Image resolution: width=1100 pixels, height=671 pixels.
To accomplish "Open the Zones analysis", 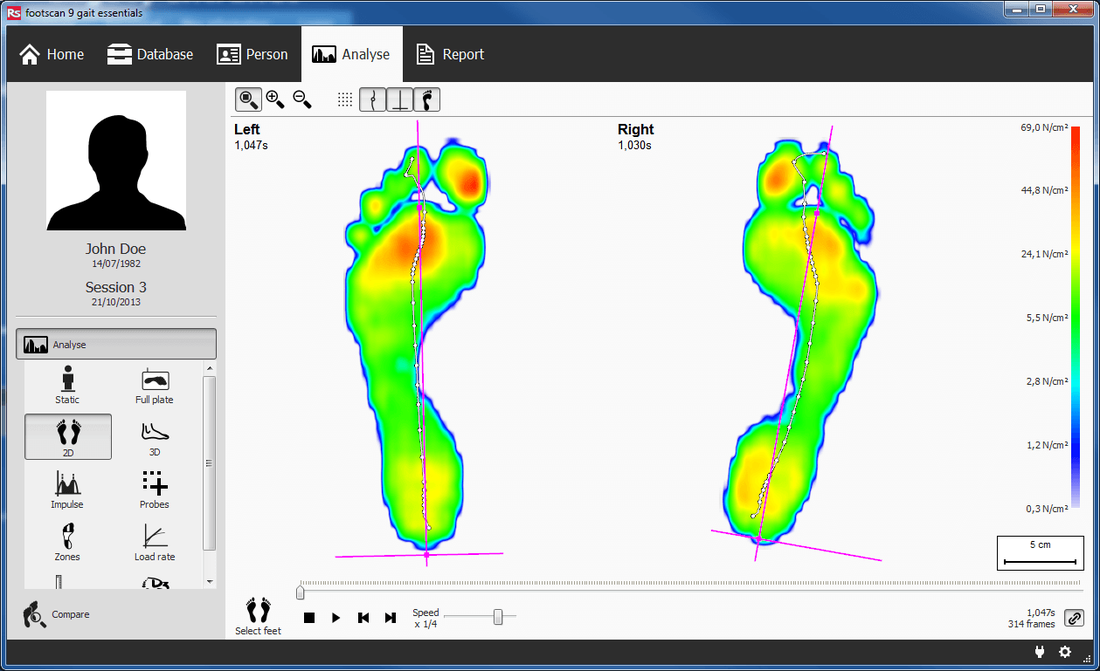I will click(x=67, y=542).
